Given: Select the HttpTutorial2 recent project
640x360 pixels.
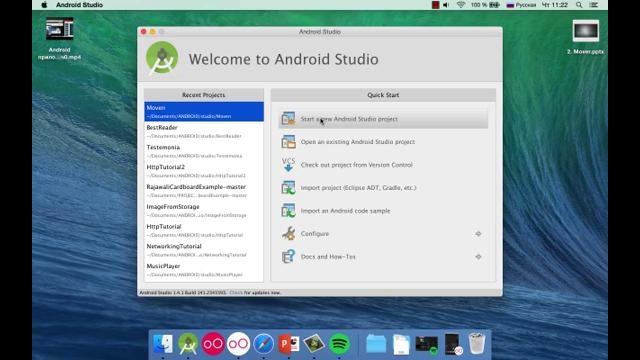Looking at the screenshot, I should pyautogui.click(x=204, y=171).
